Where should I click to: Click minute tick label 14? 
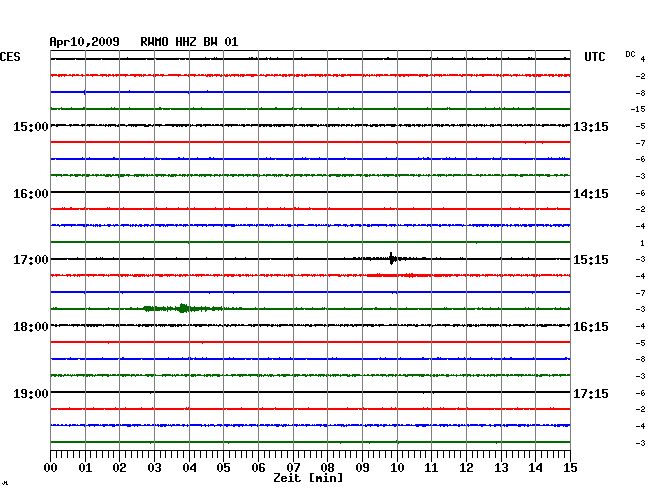click(x=535, y=468)
